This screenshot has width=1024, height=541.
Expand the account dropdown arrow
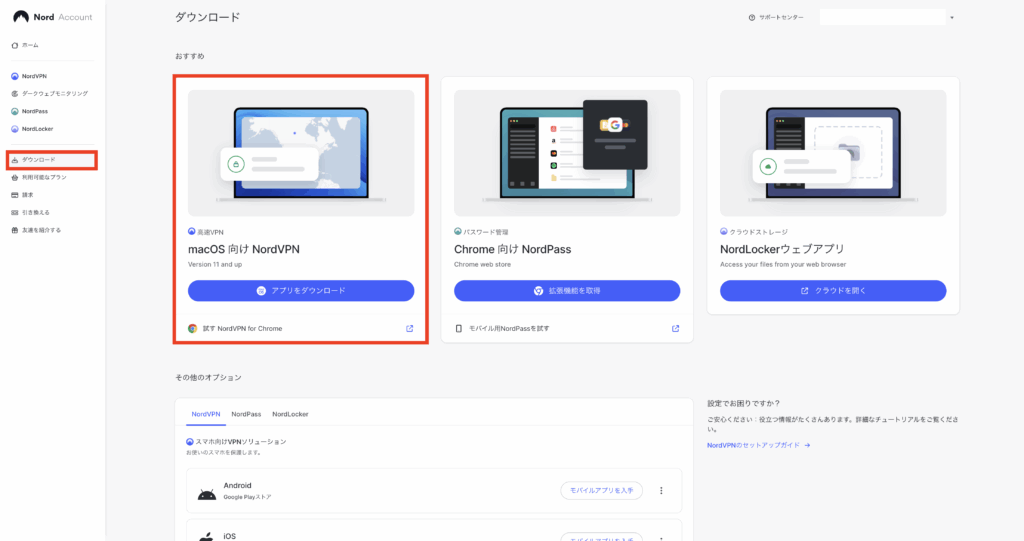coord(952,18)
